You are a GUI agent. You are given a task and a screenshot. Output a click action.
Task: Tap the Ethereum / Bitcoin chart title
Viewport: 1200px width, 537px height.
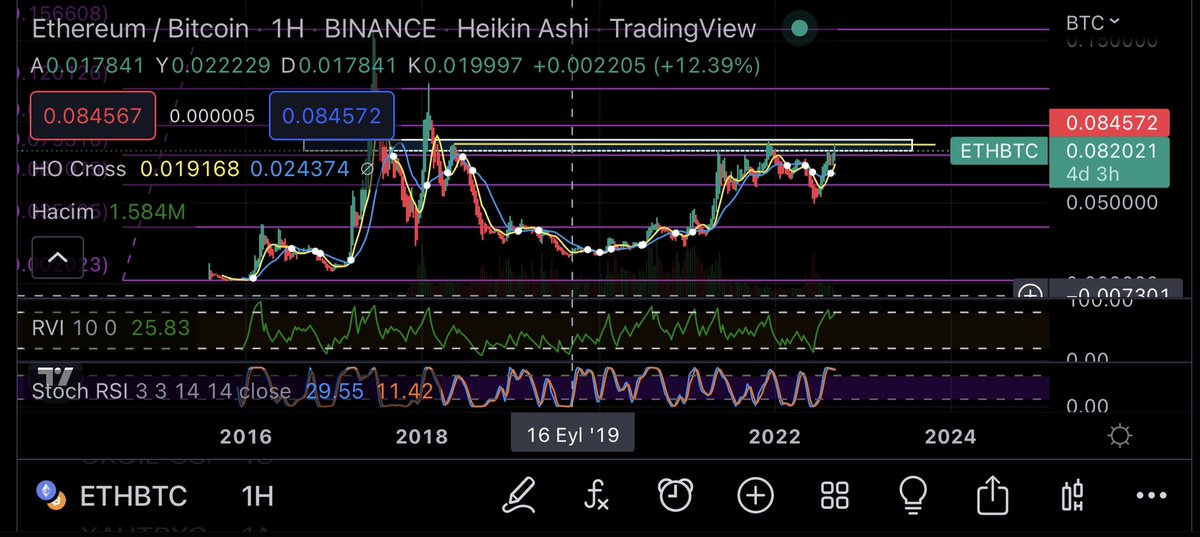click(x=140, y=28)
